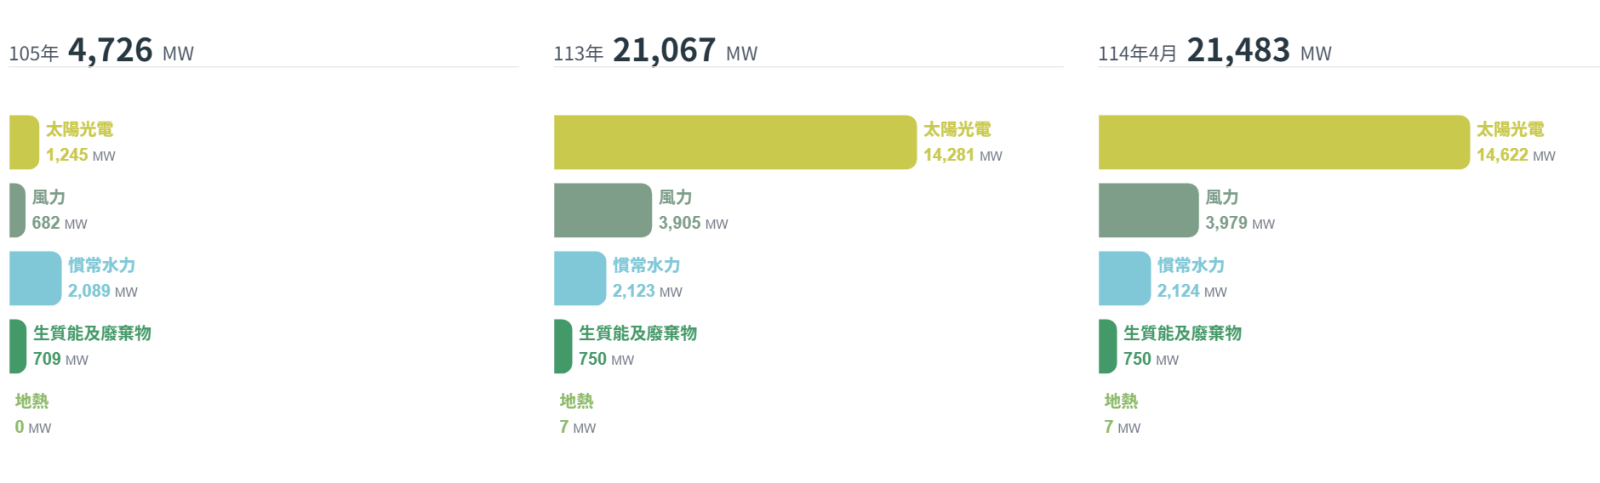The image size is (1600, 483).
Task: Select the yellow solar bar in the 113年 chart
Action: (735, 142)
